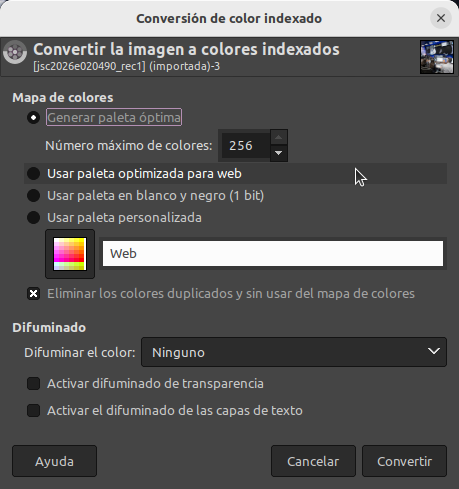Uncheck Eliminar los colores duplicados checkbox

pos(33,294)
